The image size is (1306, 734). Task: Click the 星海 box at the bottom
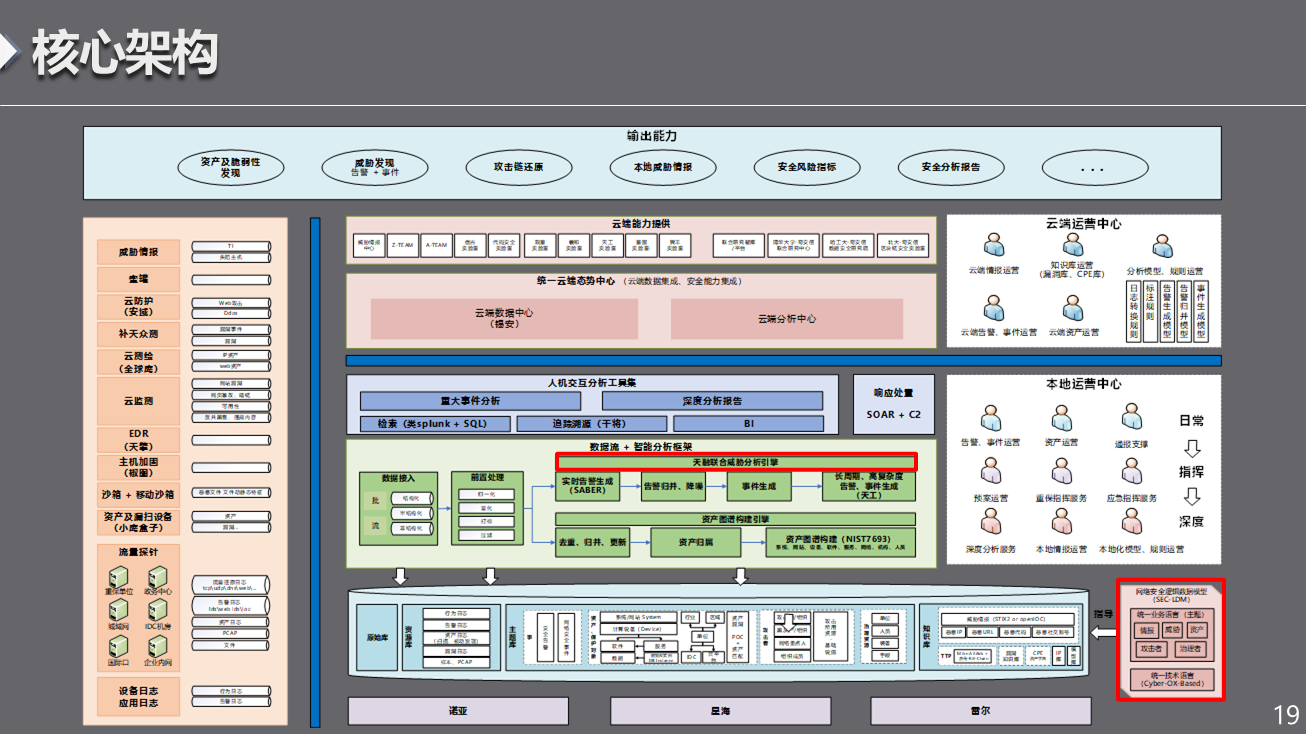pos(720,711)
